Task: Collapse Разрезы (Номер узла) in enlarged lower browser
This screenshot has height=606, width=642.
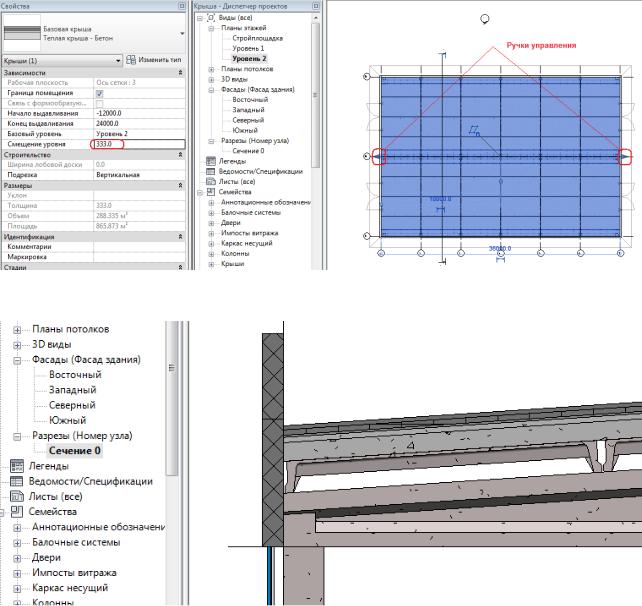Action: 17,436
